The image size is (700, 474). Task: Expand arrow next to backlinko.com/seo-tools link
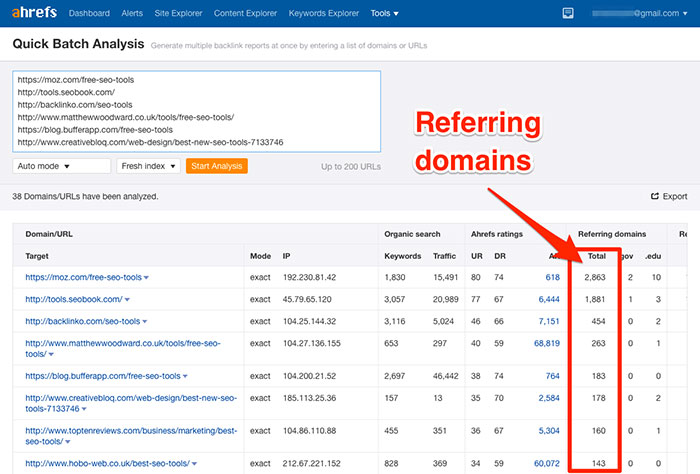click(145, 321)
